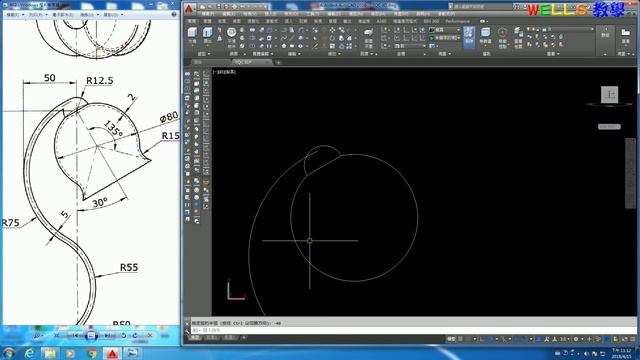Delete image in Photo Viewer
This screenshot has height=360, width=640.
point(150,336)
